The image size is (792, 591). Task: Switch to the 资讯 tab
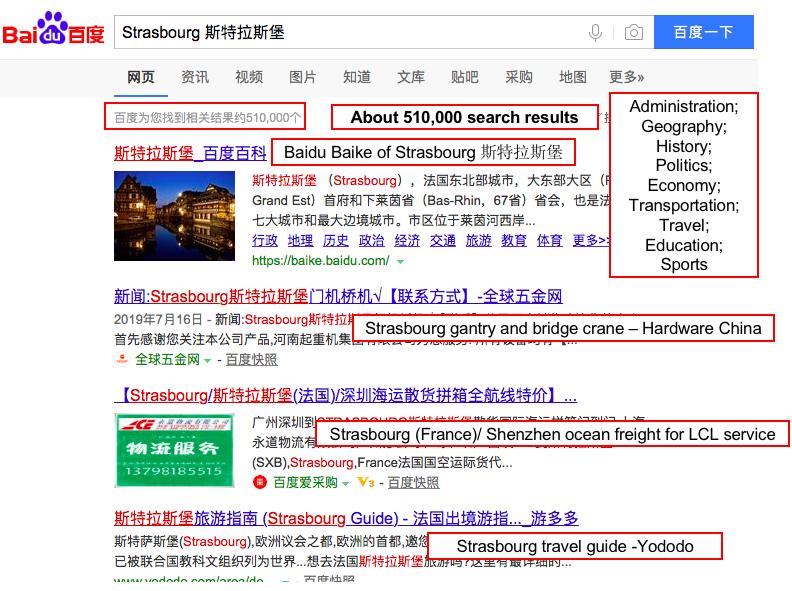194,77
